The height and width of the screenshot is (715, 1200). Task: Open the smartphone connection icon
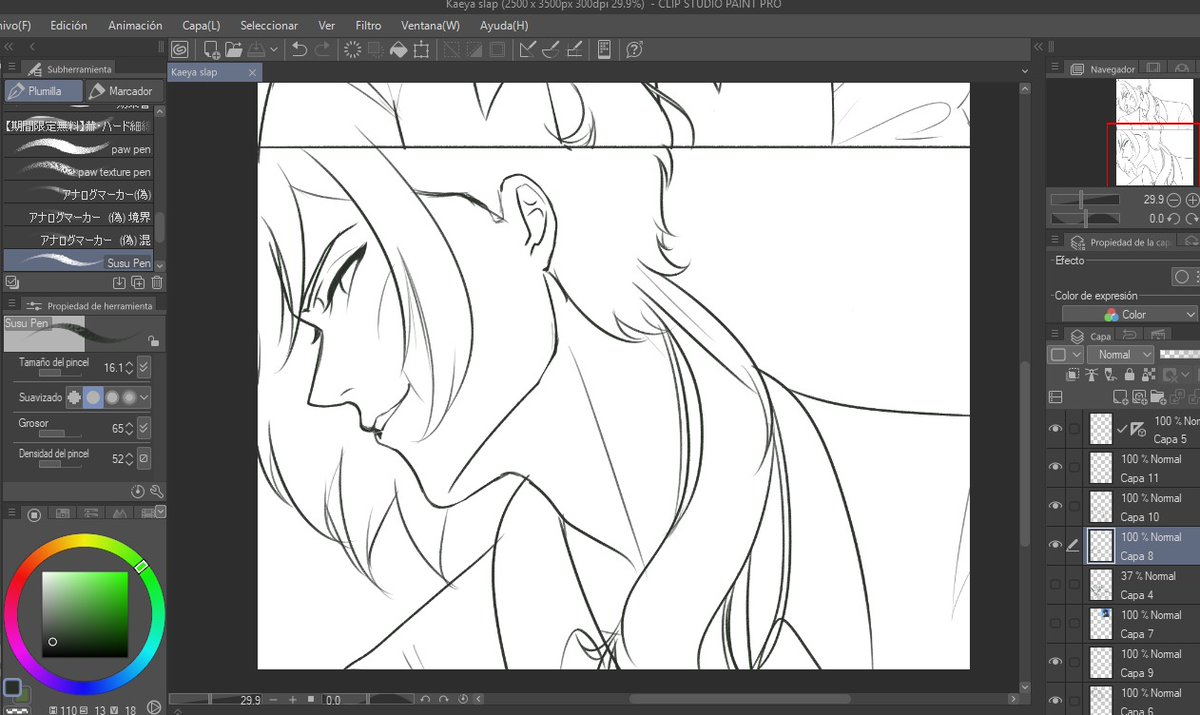[x=604, y=49]
